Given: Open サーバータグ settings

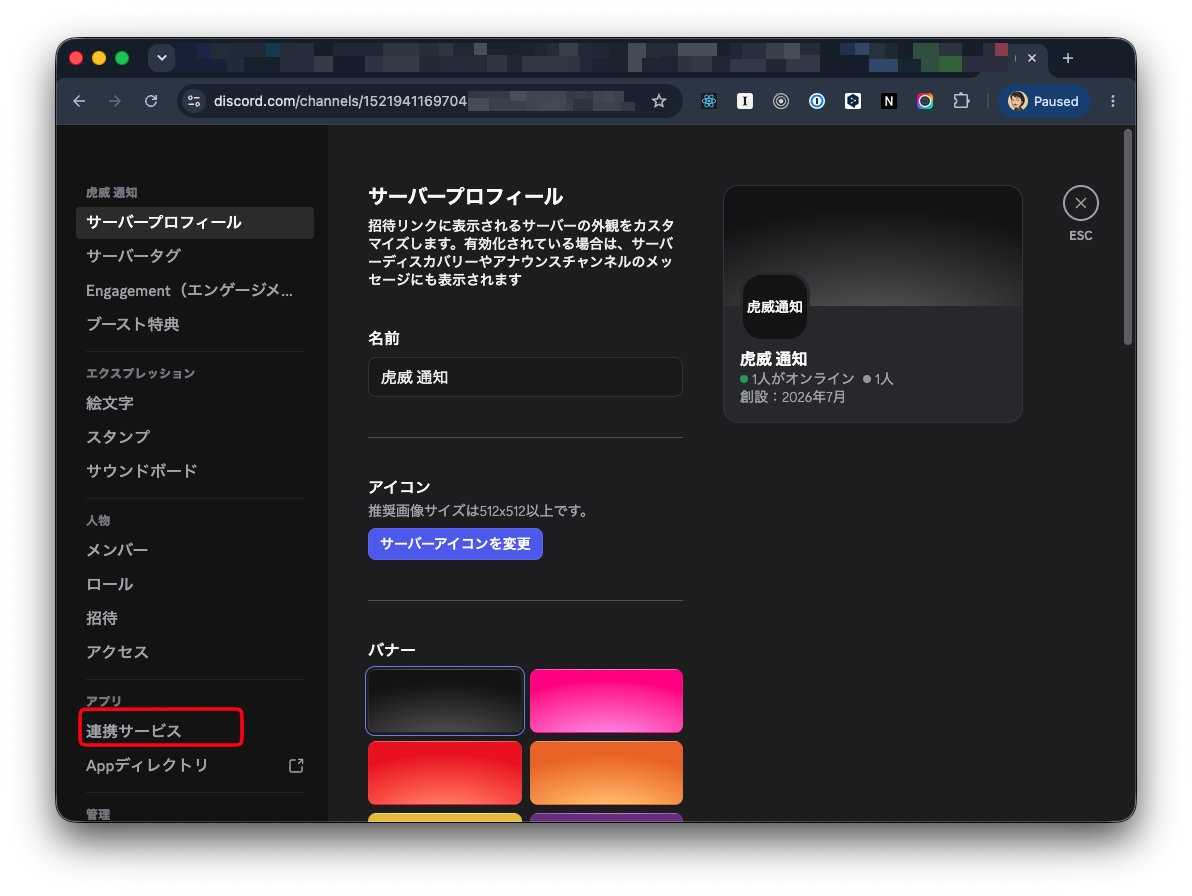Looking at the screenshot, I should [195, 256].
